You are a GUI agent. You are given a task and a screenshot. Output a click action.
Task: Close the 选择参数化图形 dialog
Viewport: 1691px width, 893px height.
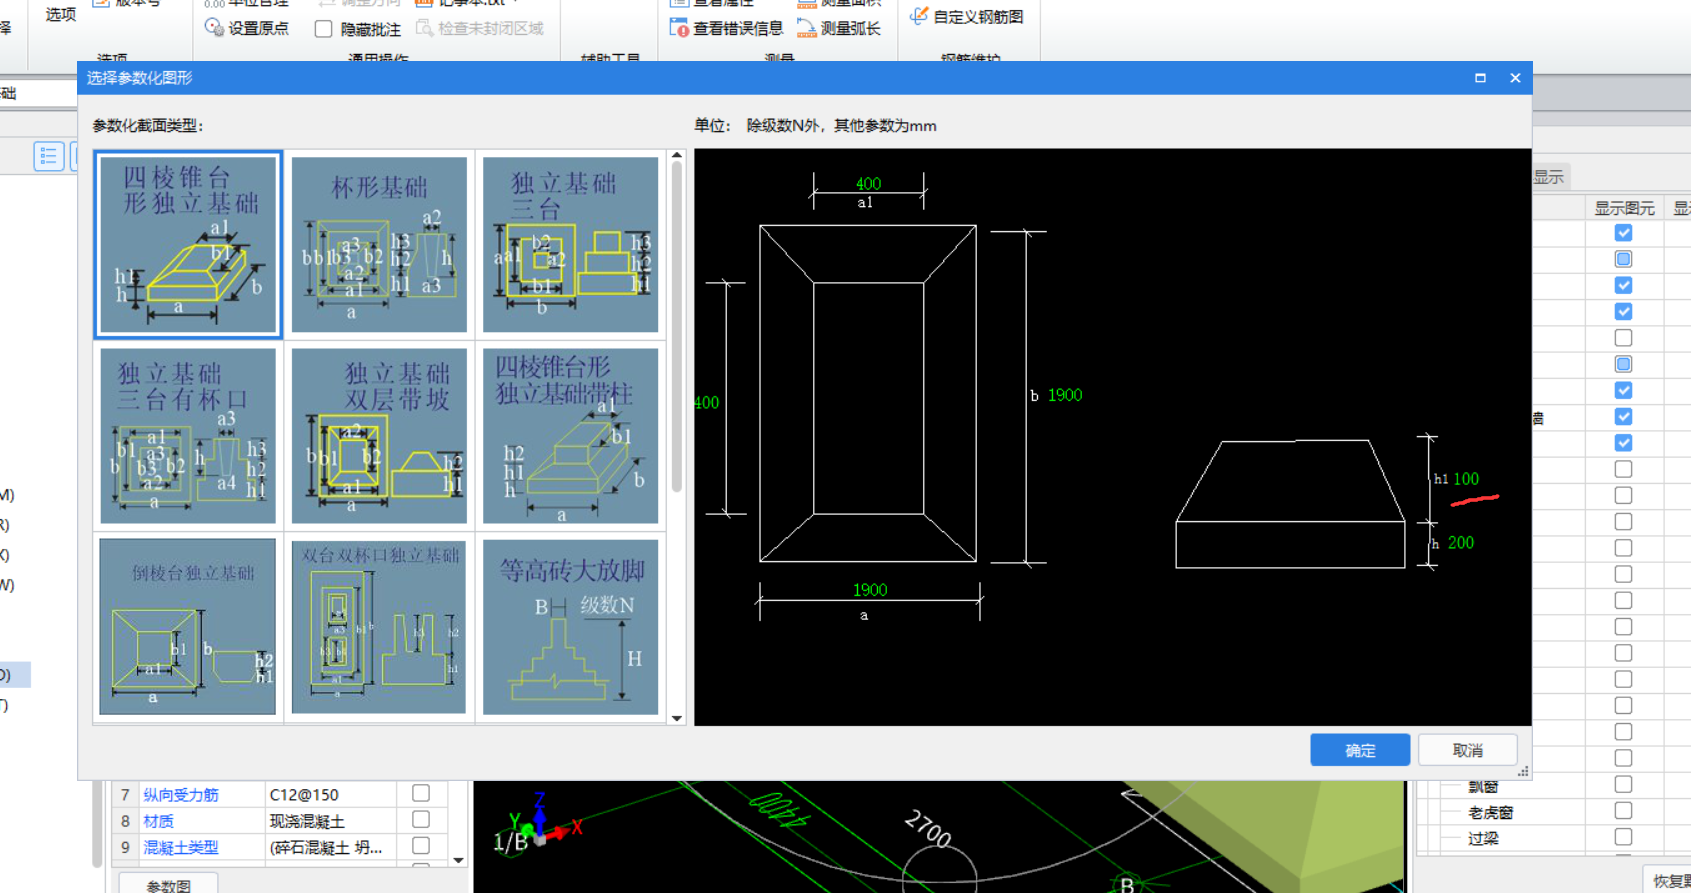point(1515,78)
